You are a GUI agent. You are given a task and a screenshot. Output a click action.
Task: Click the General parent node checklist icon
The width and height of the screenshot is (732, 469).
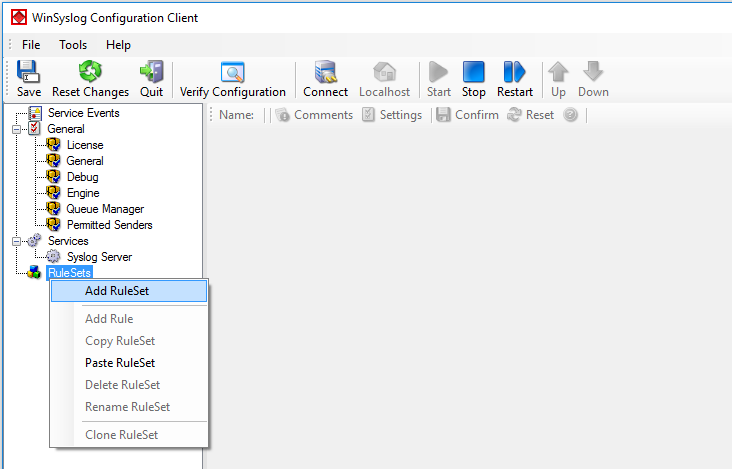[34, 128]
